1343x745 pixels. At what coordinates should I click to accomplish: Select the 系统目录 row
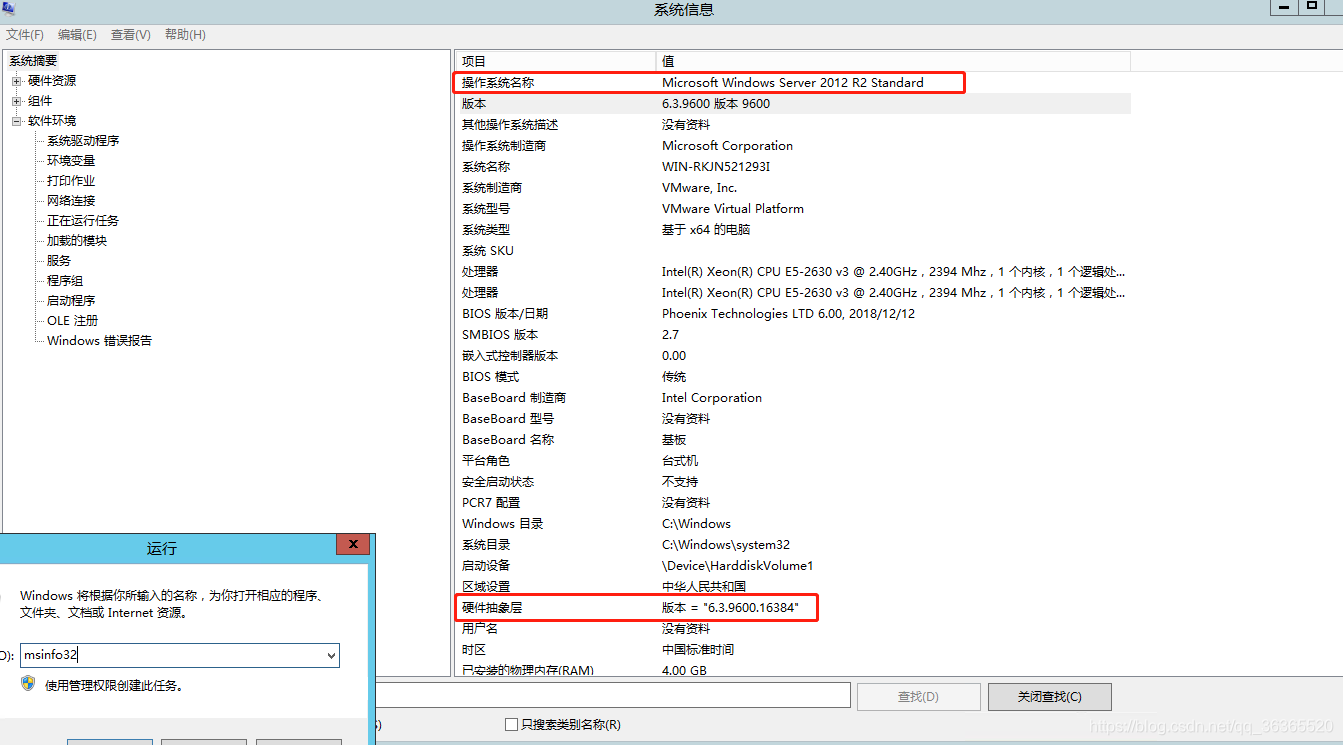[x=793, y=545]
